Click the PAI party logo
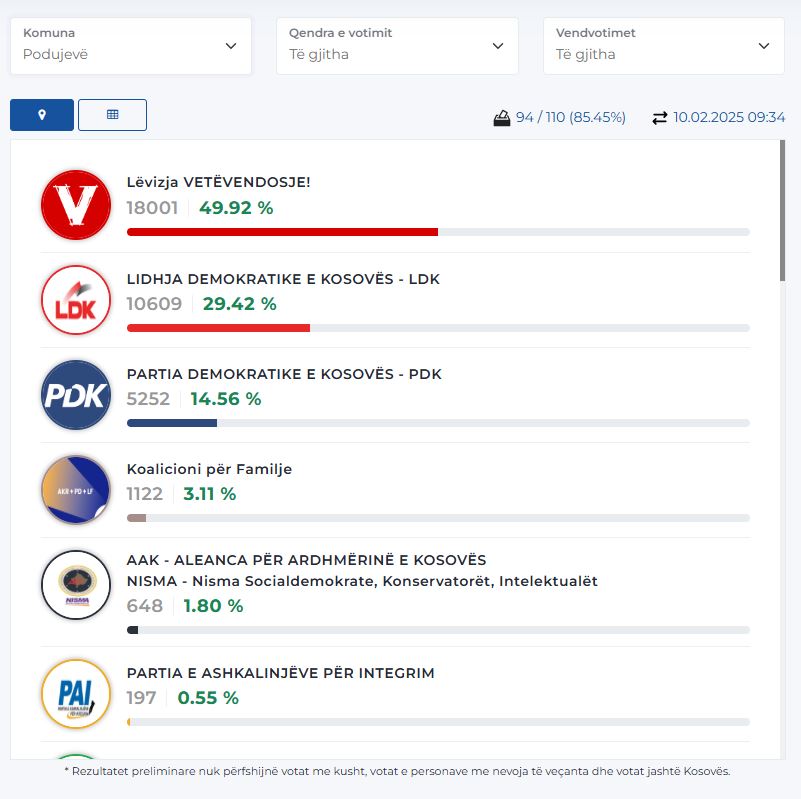Viewport: 801px width, 799px height. 76,694
